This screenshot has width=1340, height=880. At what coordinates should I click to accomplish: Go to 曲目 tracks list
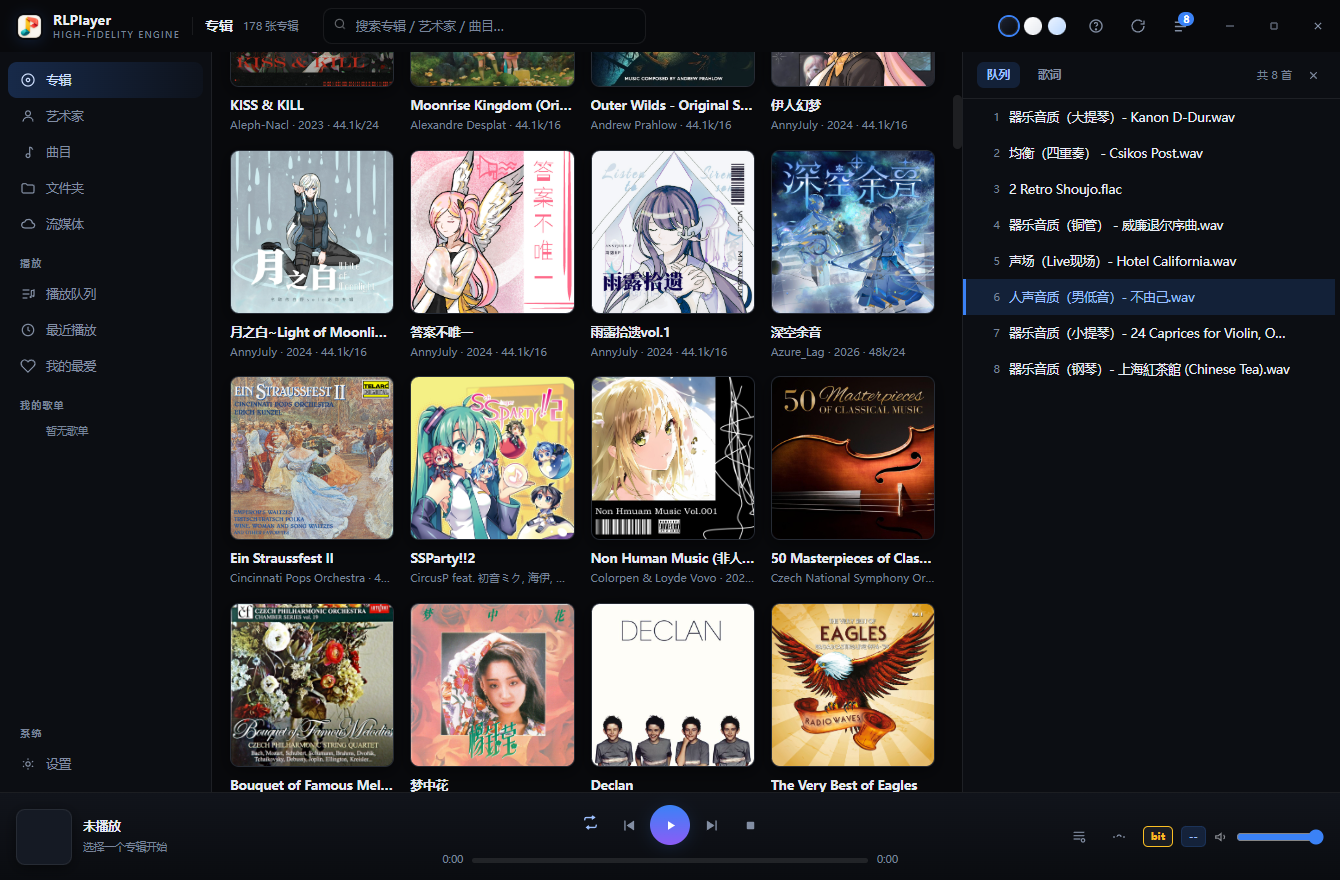point(105,152)
